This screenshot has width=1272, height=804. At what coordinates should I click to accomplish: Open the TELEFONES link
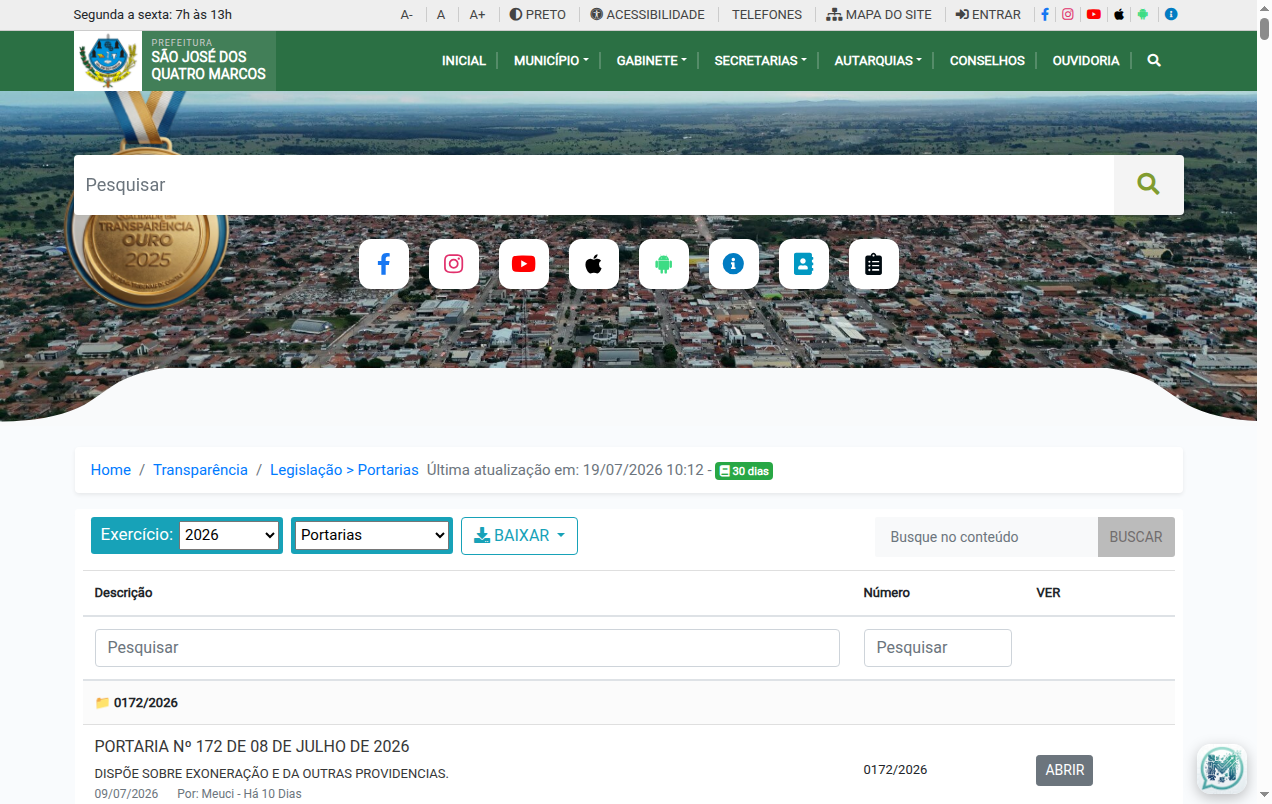point(767,15)
